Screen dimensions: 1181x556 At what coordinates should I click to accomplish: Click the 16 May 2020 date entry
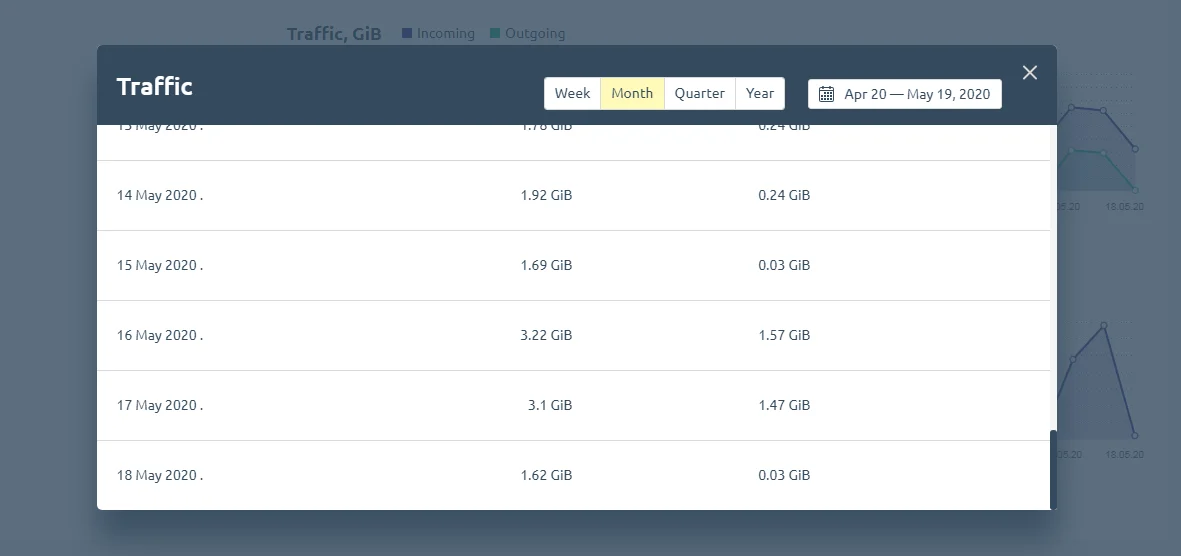coord(160,335)
